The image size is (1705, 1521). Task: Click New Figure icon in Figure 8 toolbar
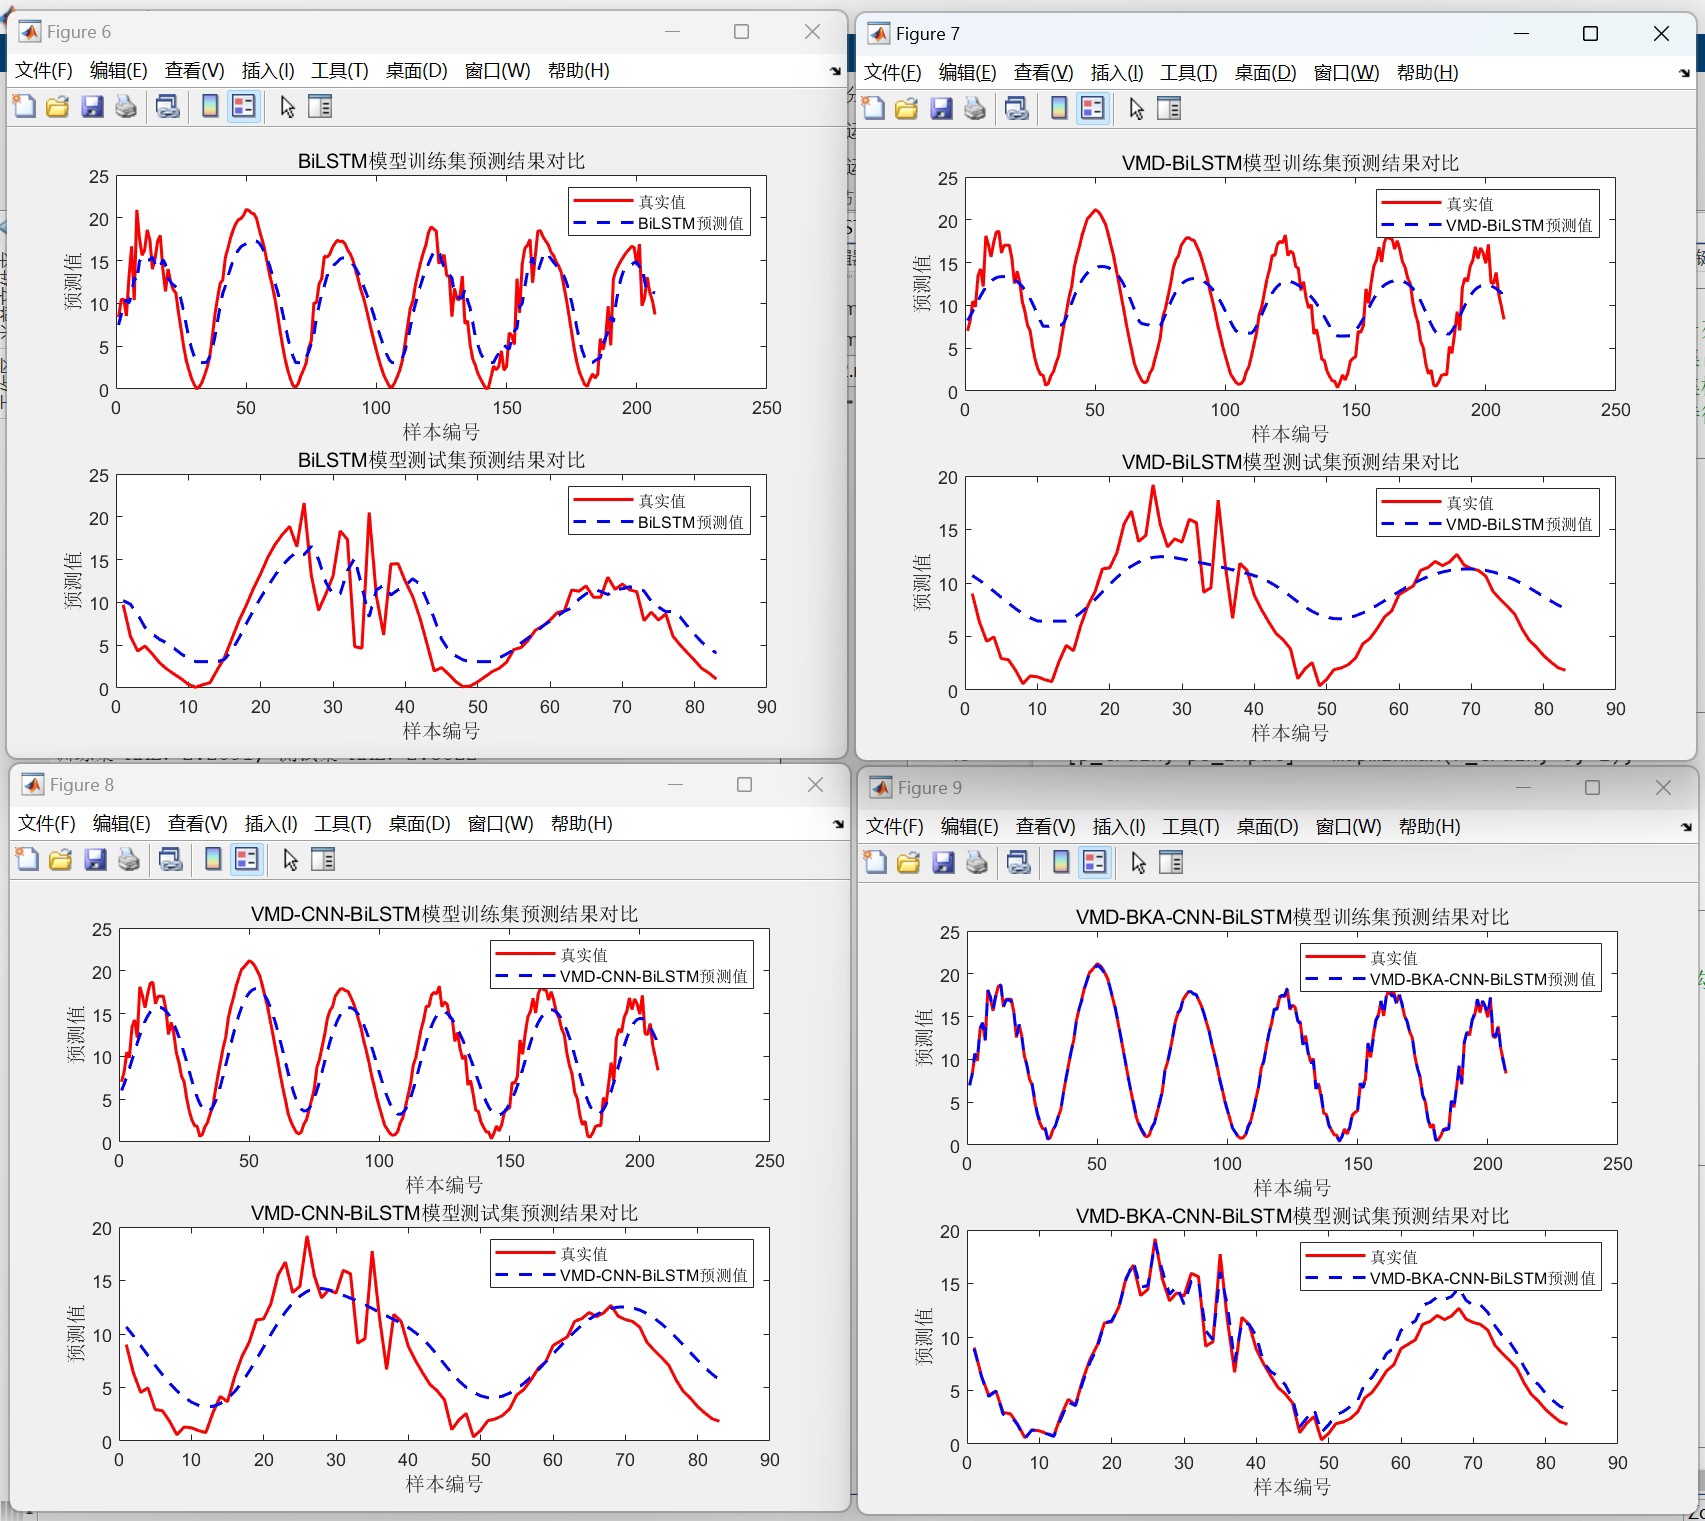pos(27,859)
